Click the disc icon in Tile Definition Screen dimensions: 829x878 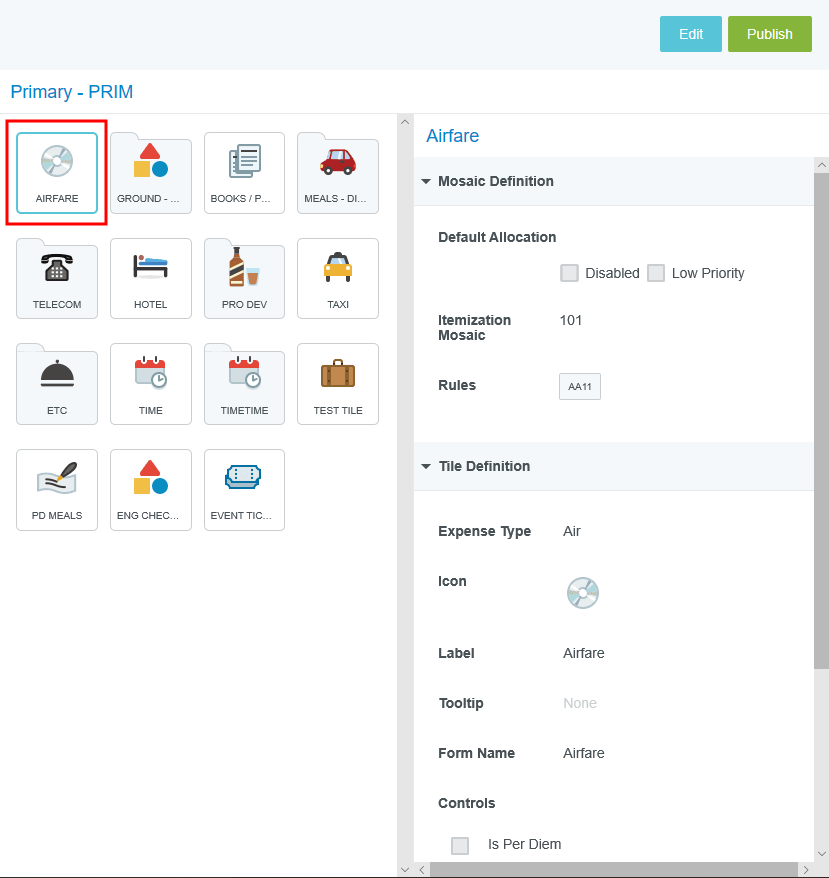pyautogui.click(x=583, y=593)
